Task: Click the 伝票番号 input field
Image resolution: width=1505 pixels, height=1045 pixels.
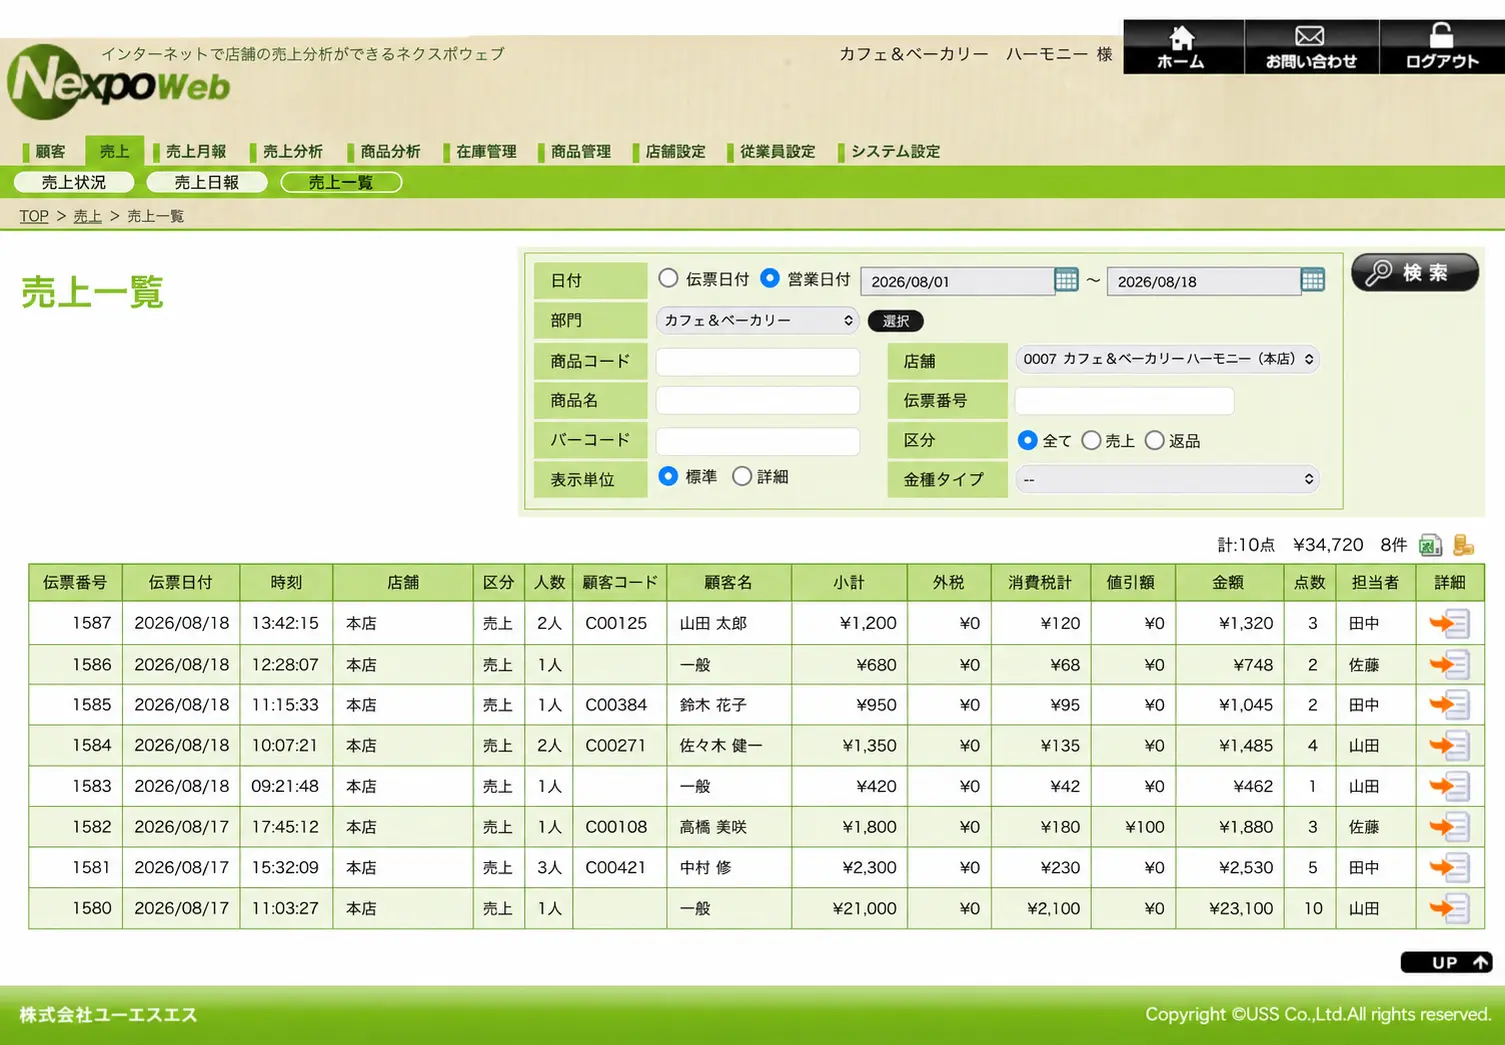Action: (1124, 400)
